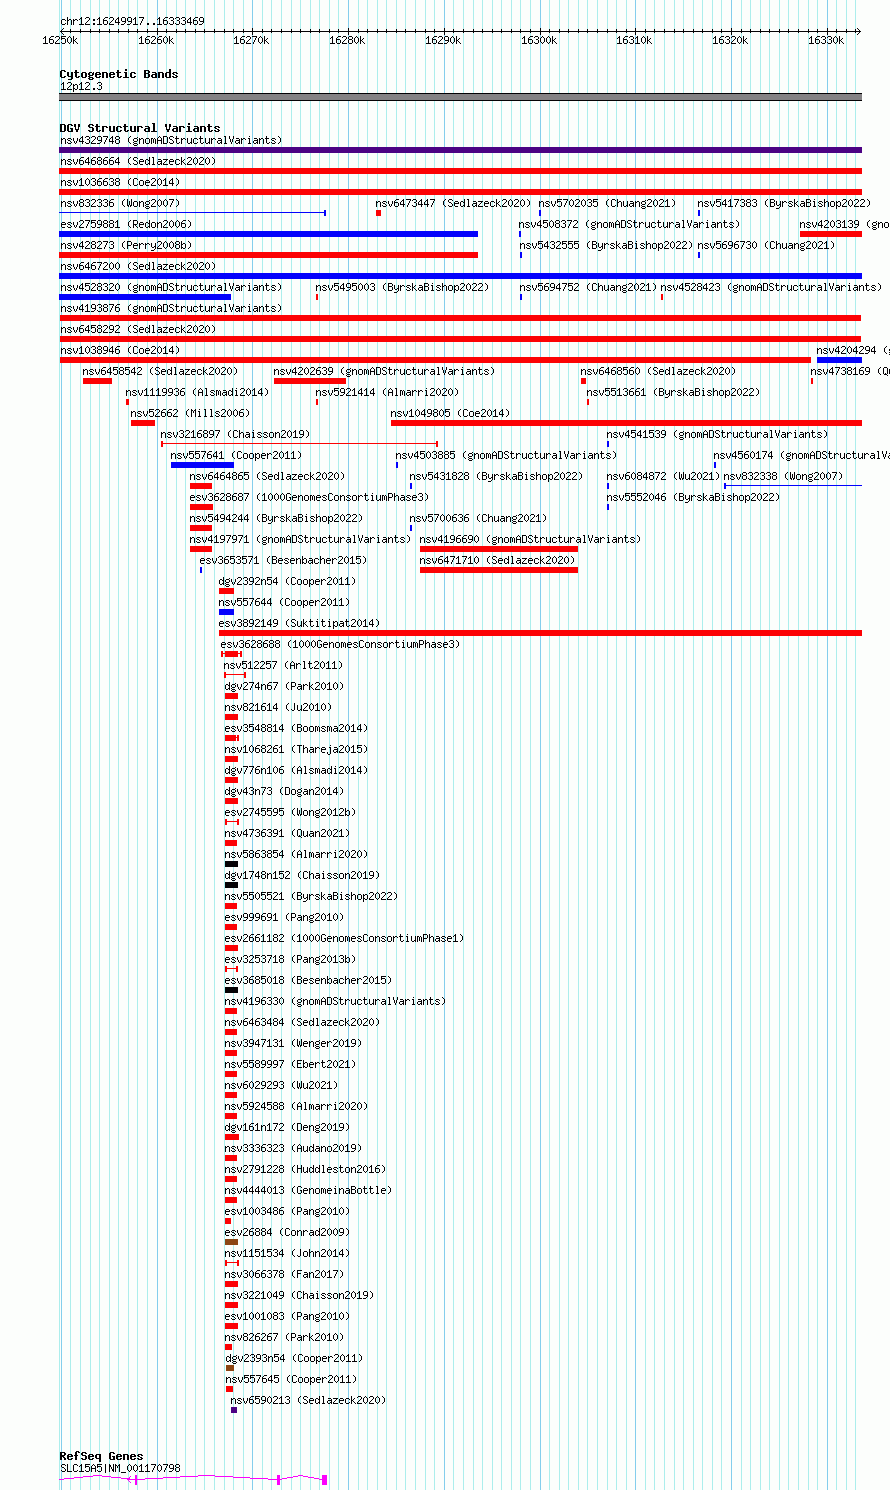Click the nsv832336 (Wong2007) label
The width and height of the screenshot is (890, 1490).
pyautogui.click(x=120, y=203)
